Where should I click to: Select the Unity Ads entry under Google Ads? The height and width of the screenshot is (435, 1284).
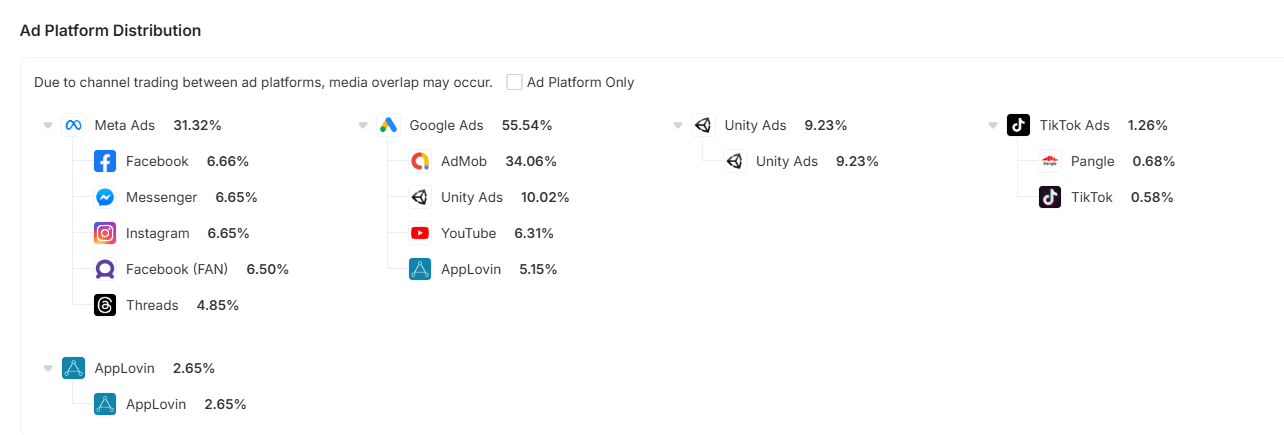pyautogui.click(x=471, y=197)
